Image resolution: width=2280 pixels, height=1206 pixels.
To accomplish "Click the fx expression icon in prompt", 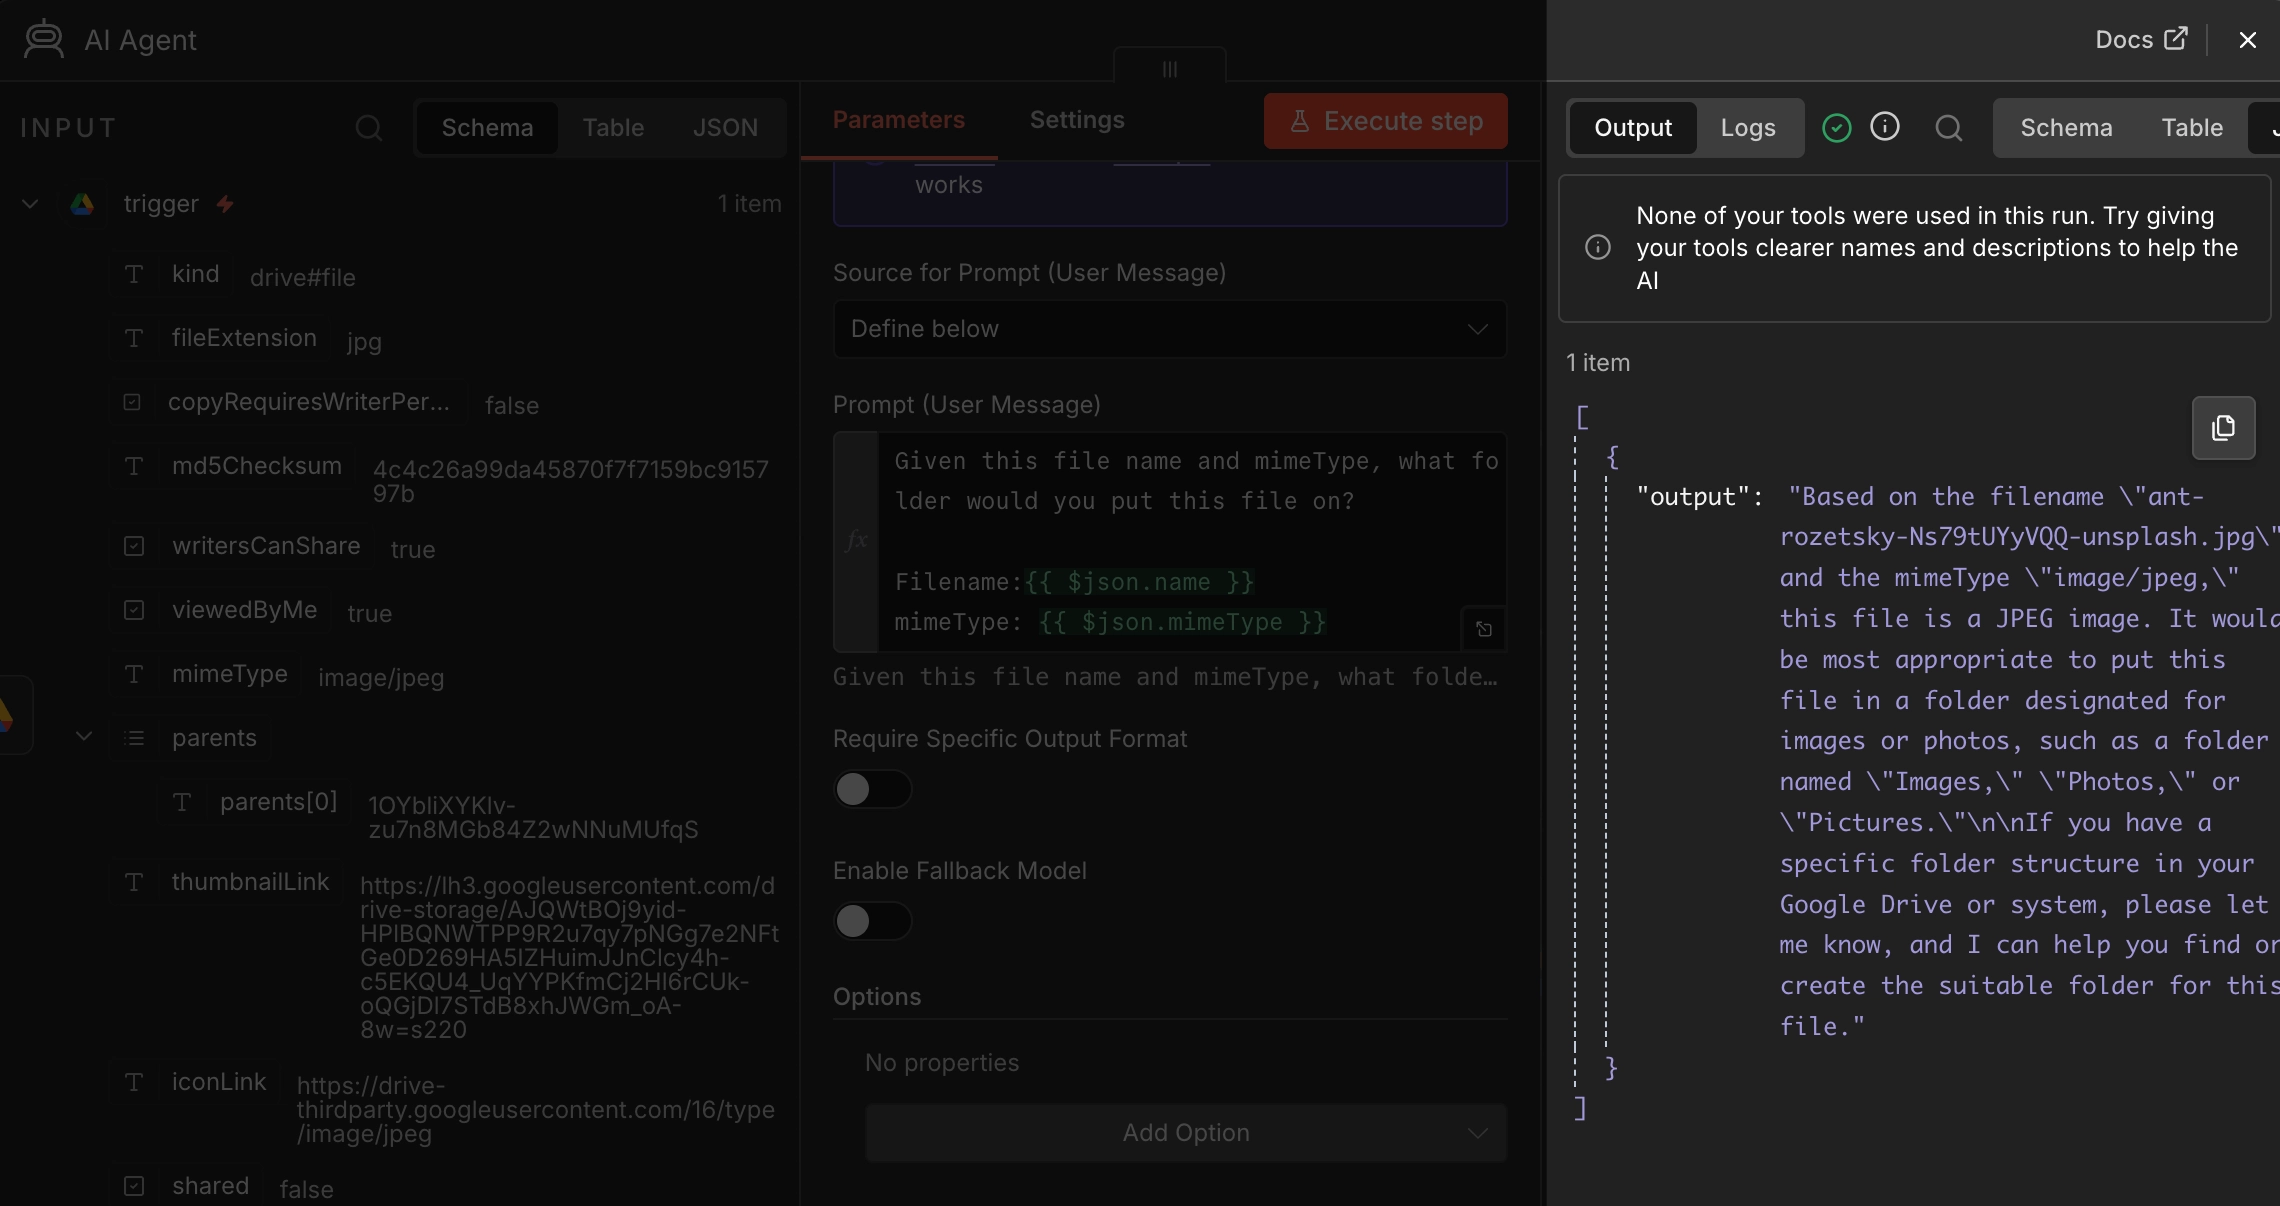I will click(856, 541).
